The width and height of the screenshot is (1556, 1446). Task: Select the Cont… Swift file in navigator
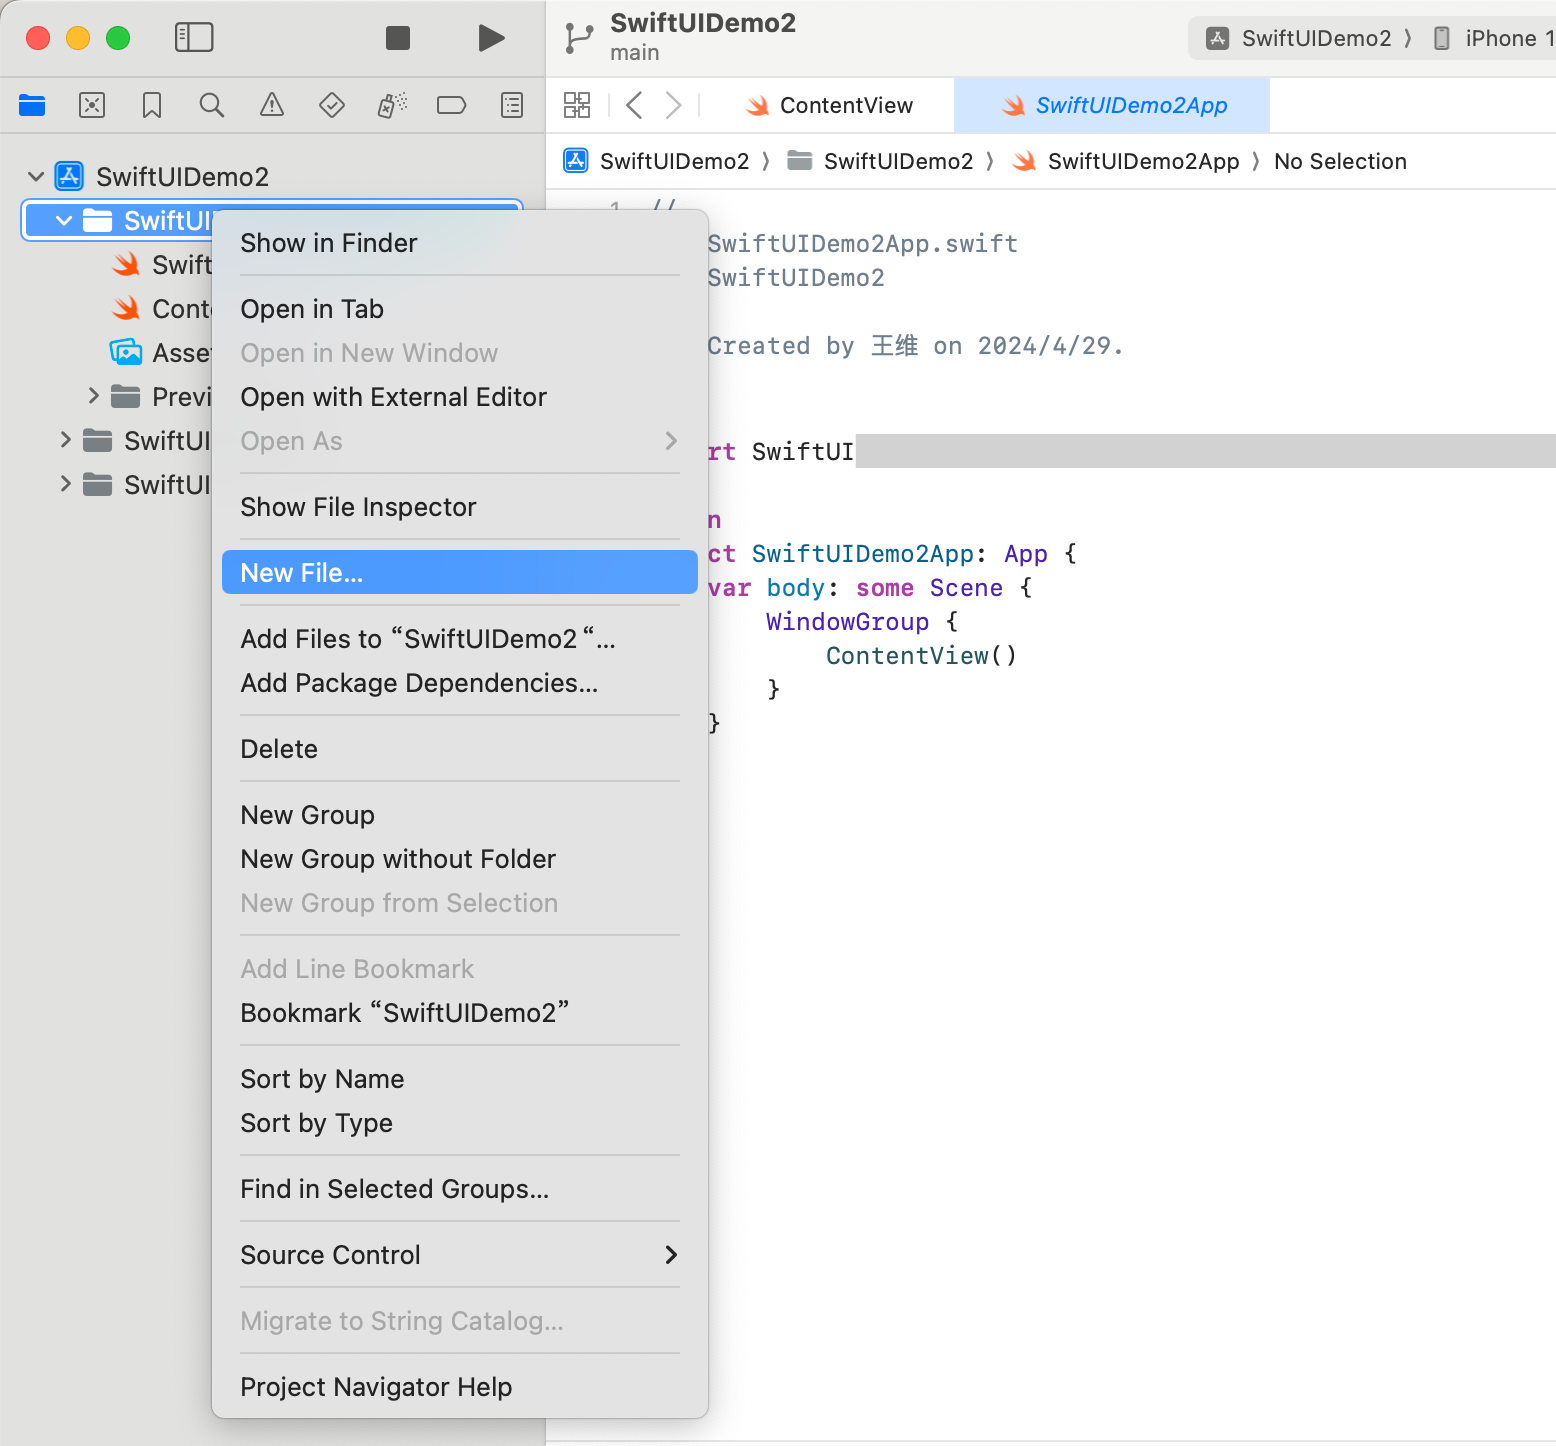click(161, 308)
